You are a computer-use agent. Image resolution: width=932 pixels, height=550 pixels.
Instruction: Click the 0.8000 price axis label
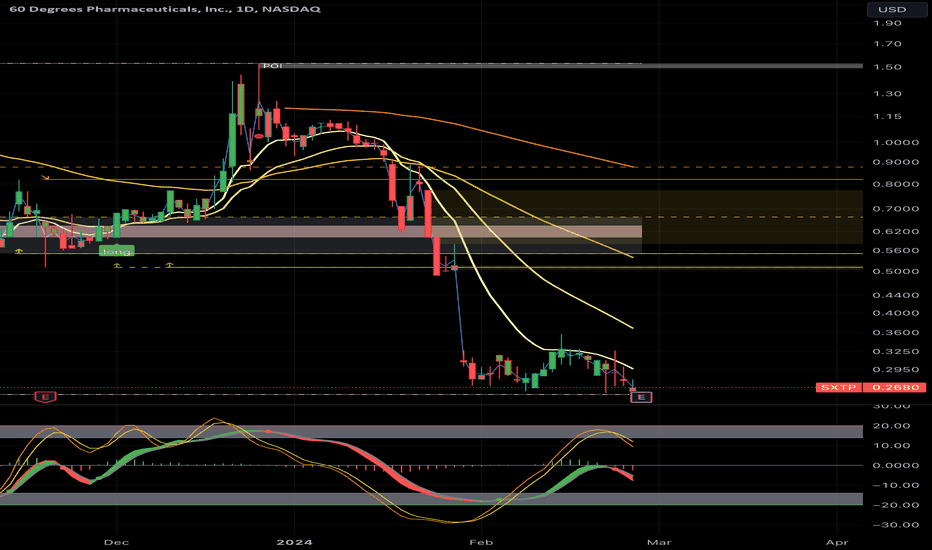pos(896,184)
